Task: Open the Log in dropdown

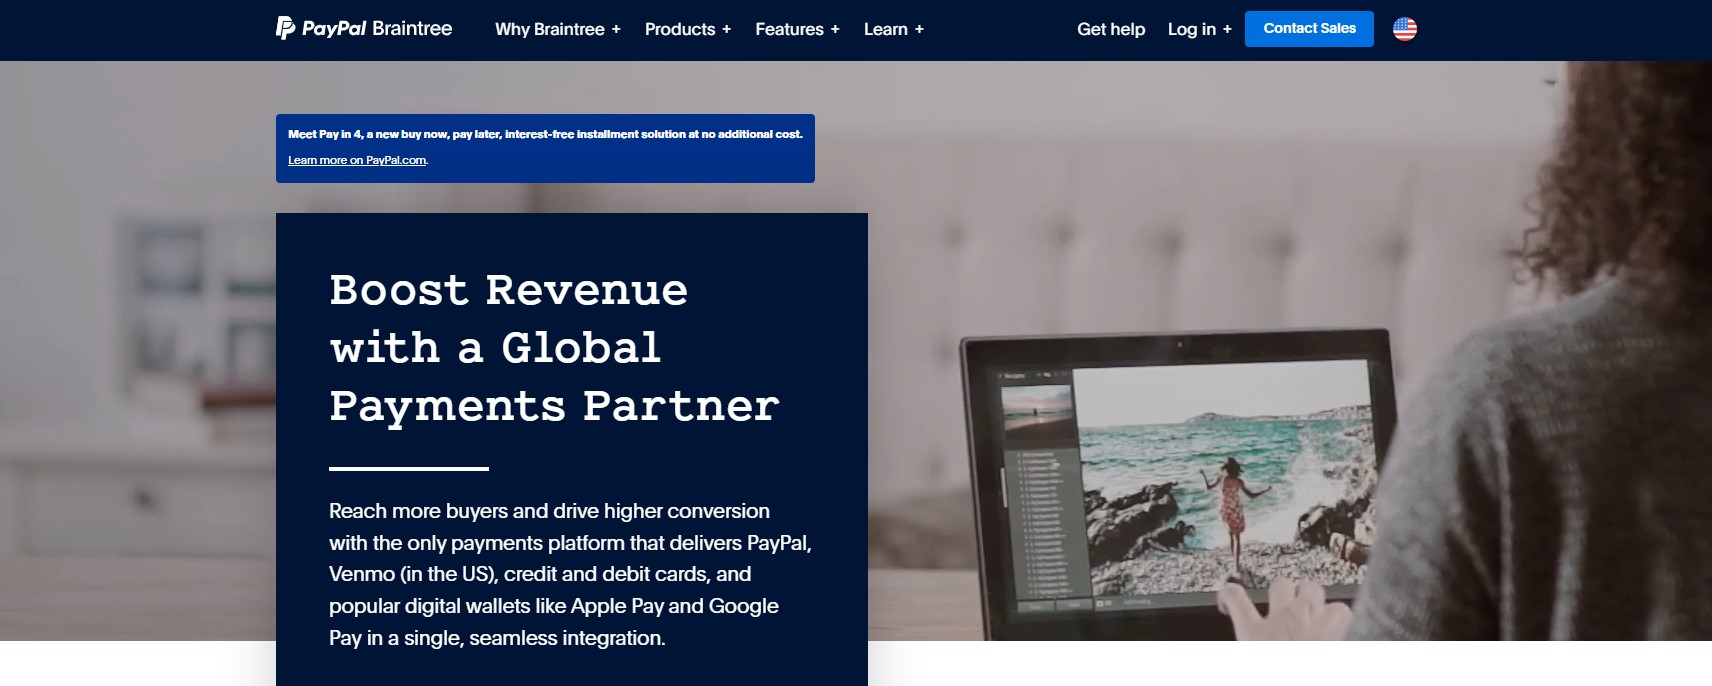Action: tap(1199, 29)
